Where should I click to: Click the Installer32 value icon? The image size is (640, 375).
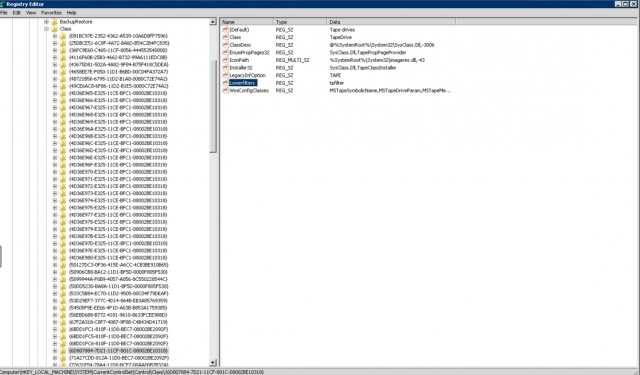tap(225, 68)
